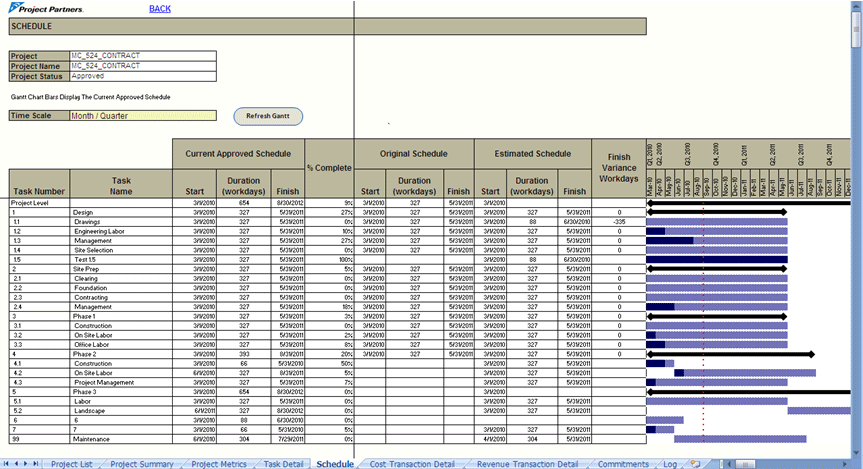
Task: Select the Contracting task cell
Action: click(121, 297)
